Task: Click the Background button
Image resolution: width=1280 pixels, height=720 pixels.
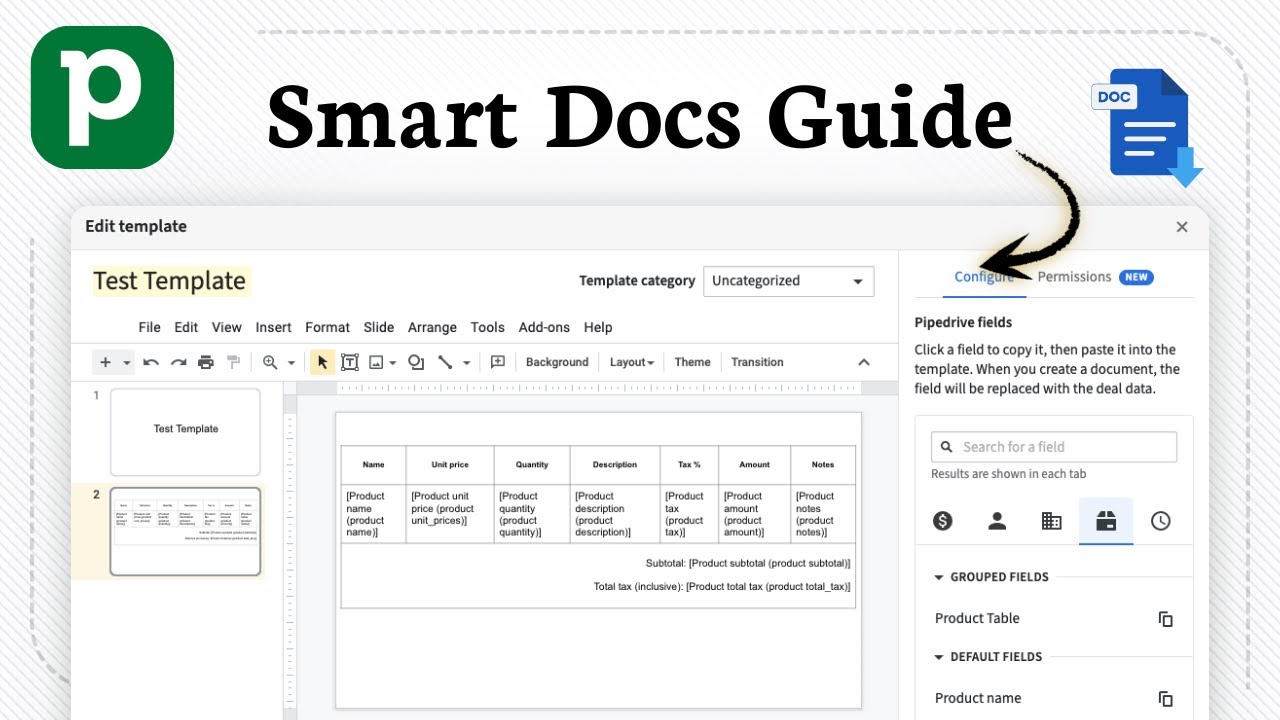Action: pyautogui.click(x=557, y=362)
